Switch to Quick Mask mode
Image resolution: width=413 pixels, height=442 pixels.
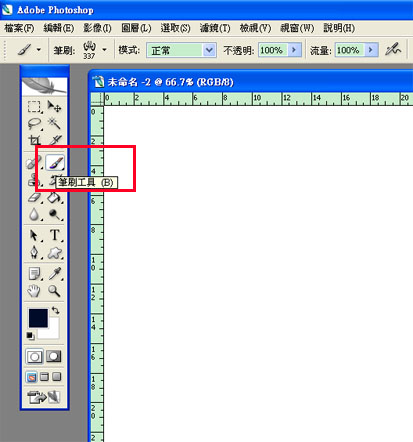[54, 357]
